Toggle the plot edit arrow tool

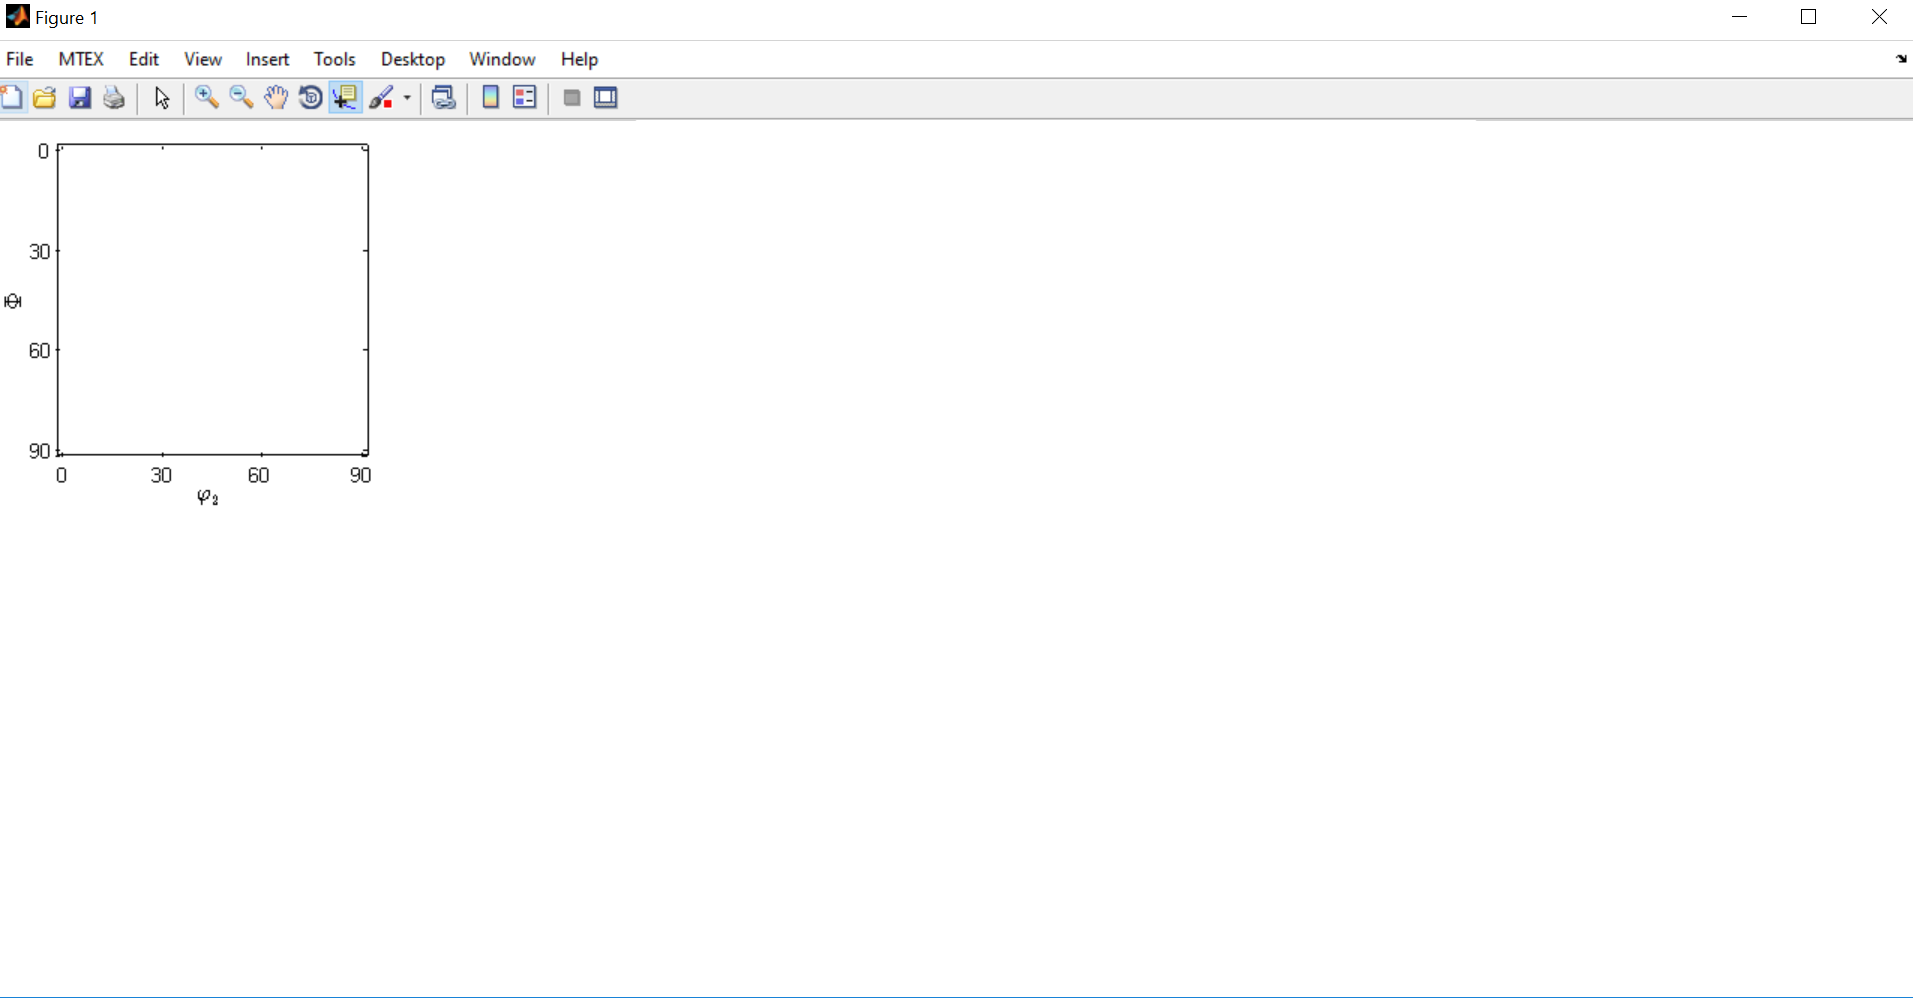160,97
